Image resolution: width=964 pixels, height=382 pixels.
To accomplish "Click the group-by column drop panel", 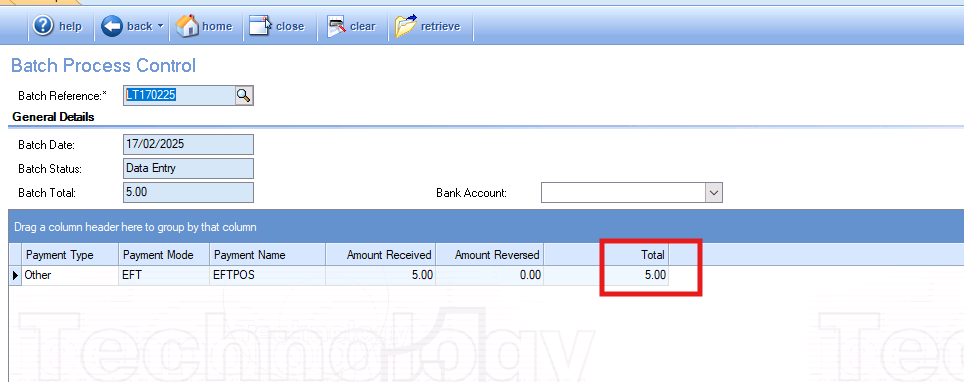I will [486, 226].
